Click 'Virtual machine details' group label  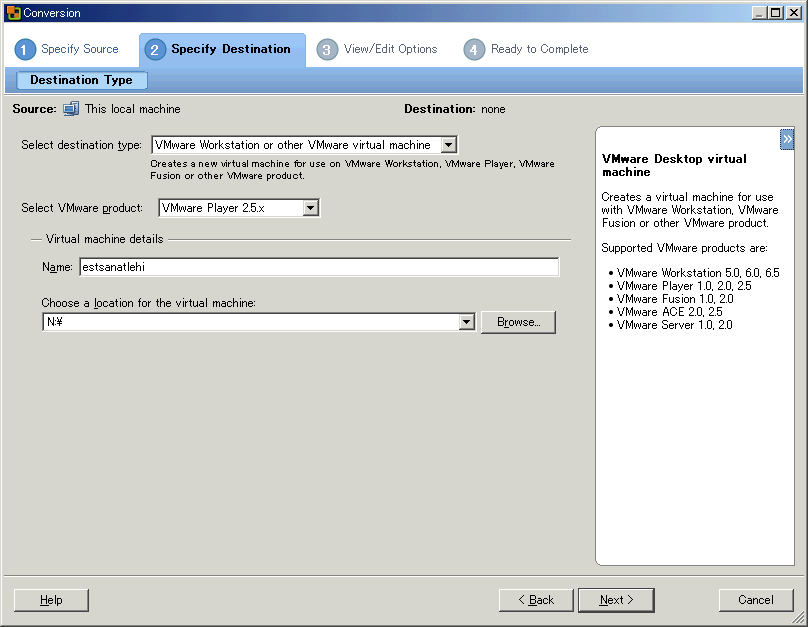(105, 239)
